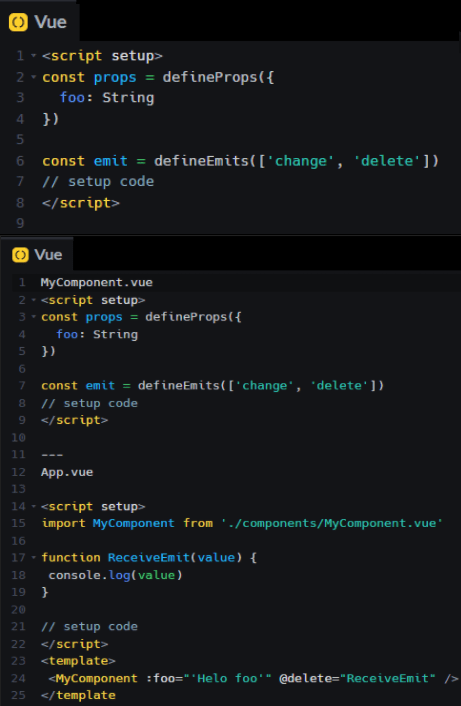Click the '// setup code' comment on line 8, lower block
This screenshot has height=706, width=461.
pos(90,403)
